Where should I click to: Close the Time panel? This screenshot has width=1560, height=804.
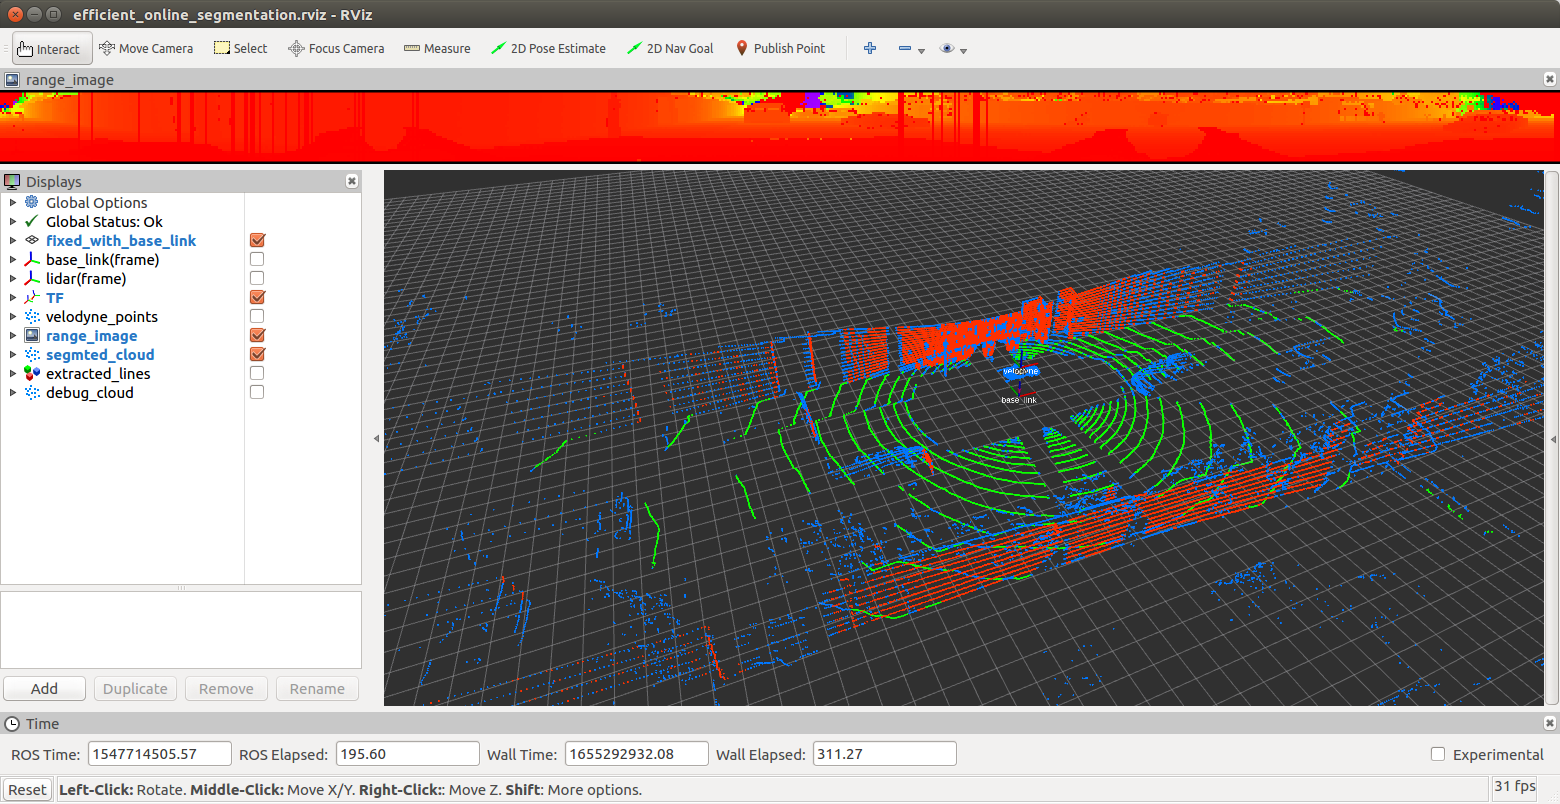[x=1550, y=723]
